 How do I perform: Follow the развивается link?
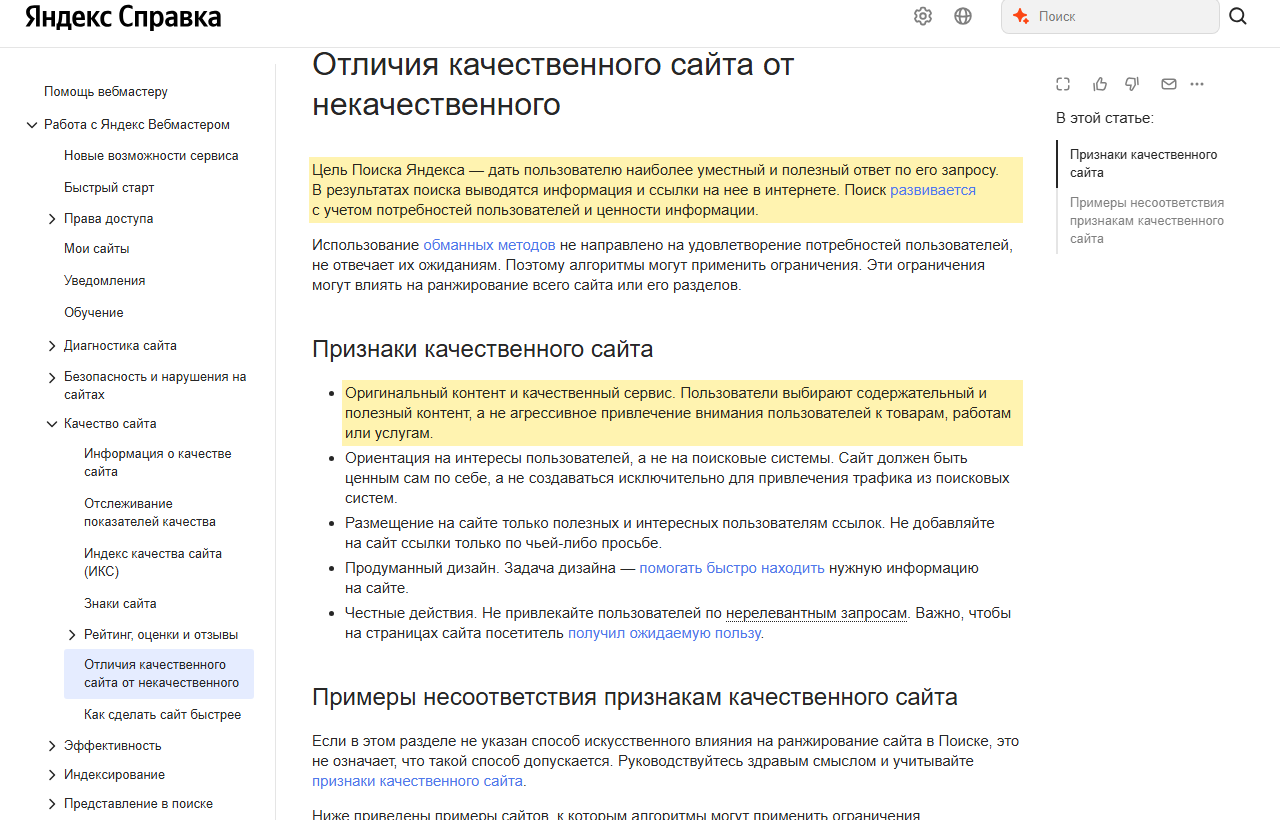[x=933, y=190]
